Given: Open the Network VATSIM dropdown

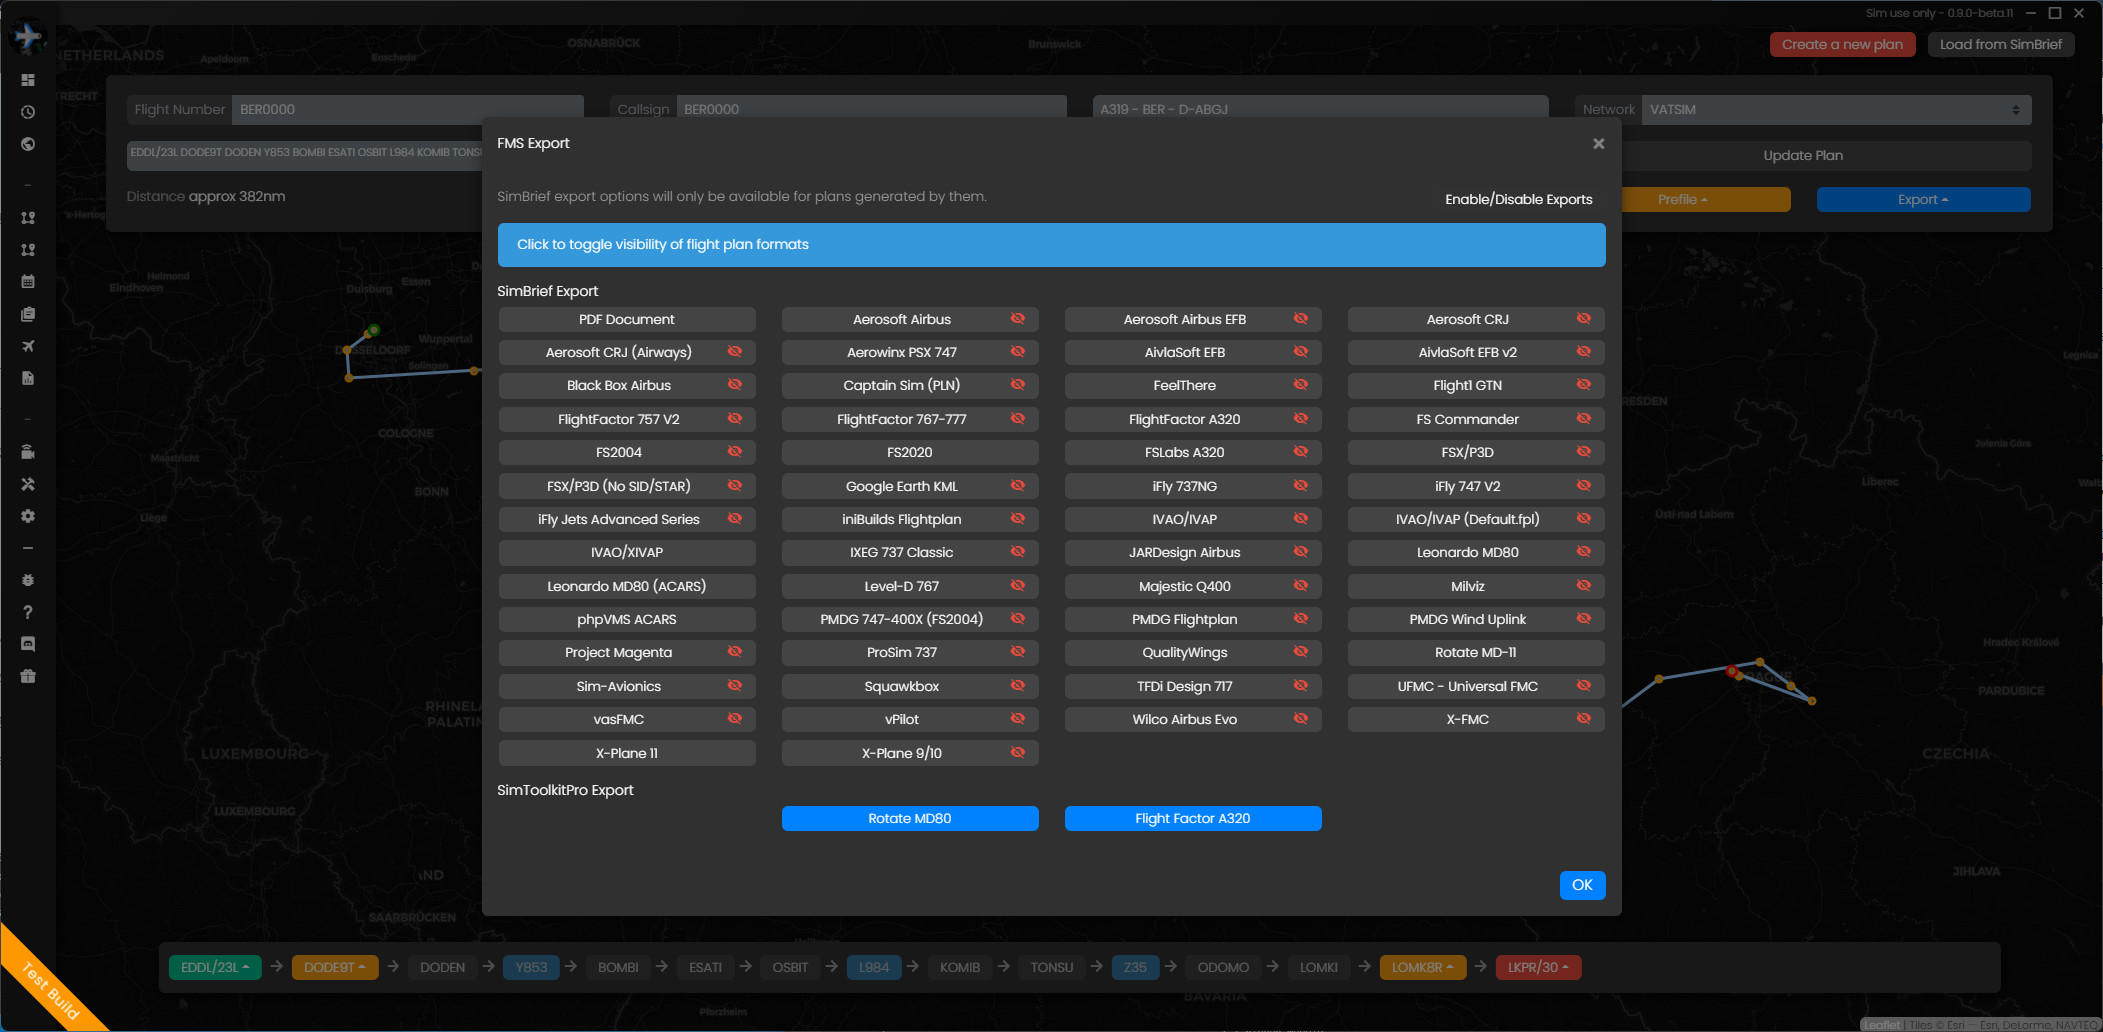Looking at the screenshot, I should [x=1836, y=110].
